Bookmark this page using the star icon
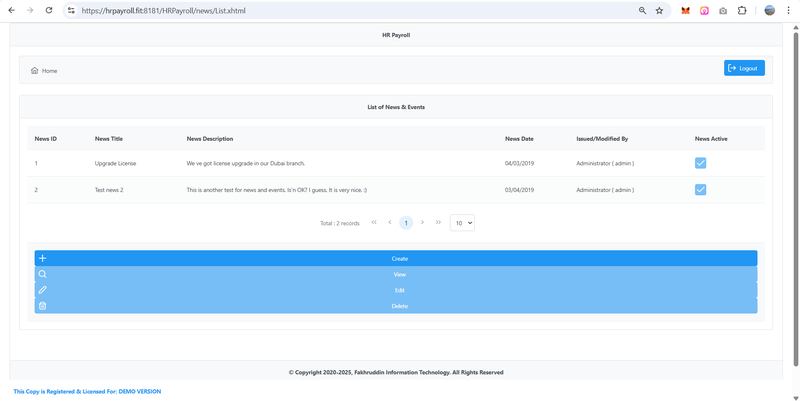The image size is (800, 401). coord(659,11)
